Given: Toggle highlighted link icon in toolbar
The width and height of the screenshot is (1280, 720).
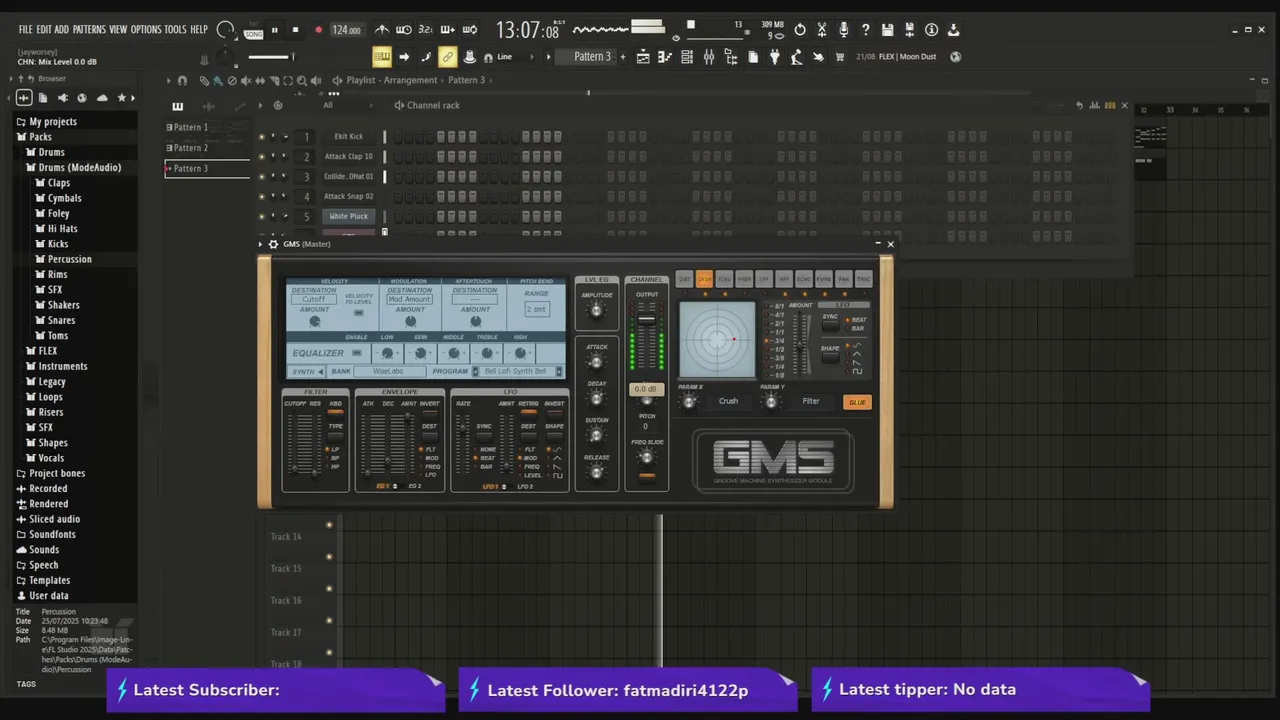Looking at the screenshot, I should [447, 57].
